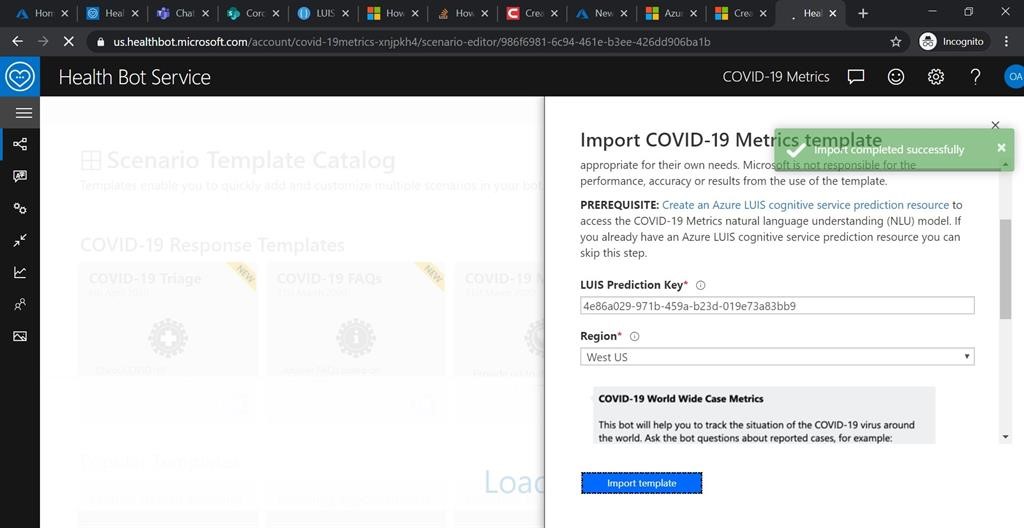1024x528 pixels.
Task: Click the panel scrollbar thumb
Action: (x=1005, y=269)
